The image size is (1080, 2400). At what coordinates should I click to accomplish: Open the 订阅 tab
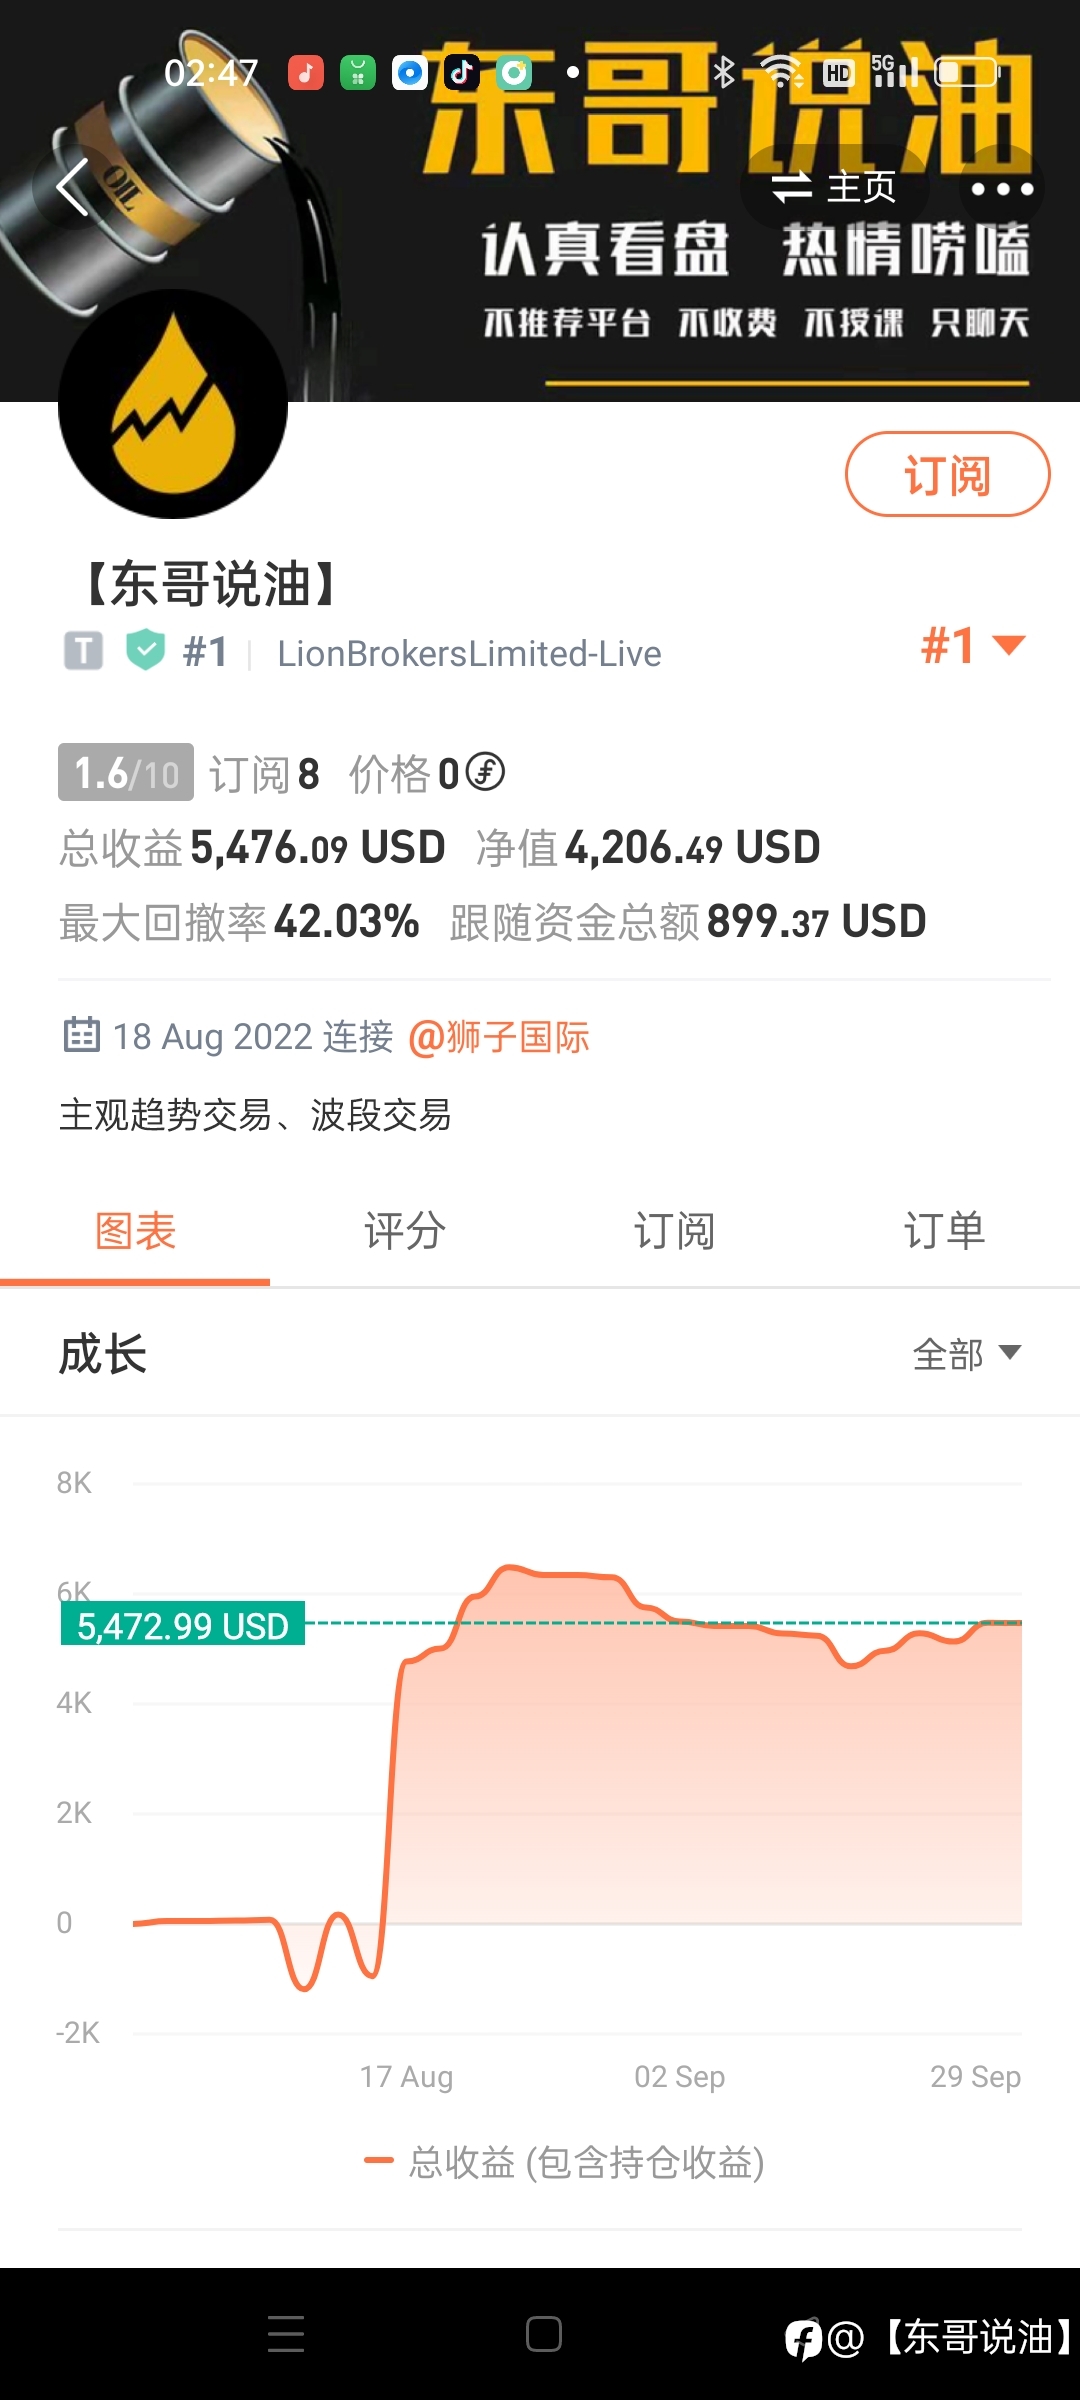675,1230
